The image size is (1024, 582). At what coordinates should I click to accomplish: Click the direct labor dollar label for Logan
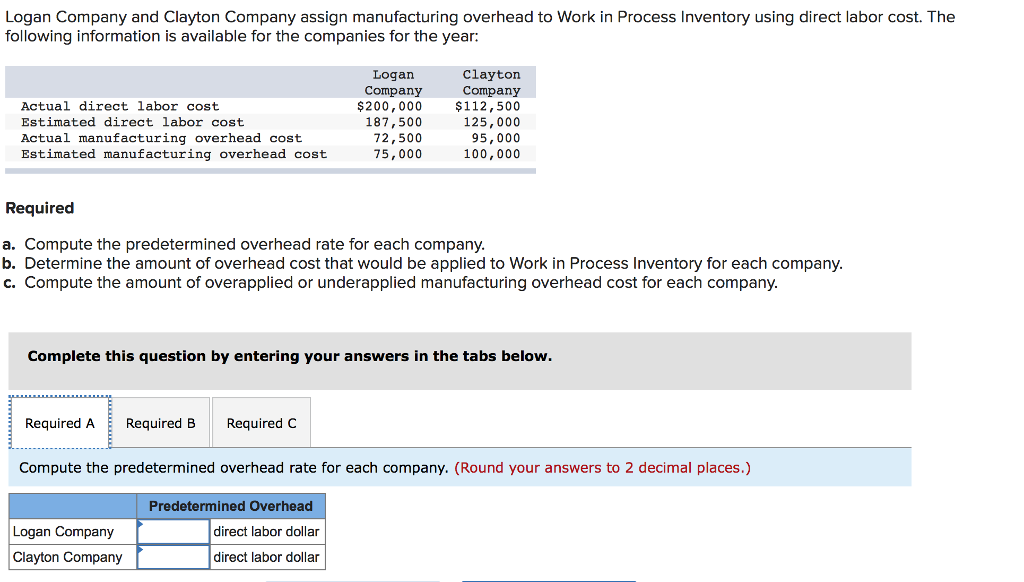point(266,531)
